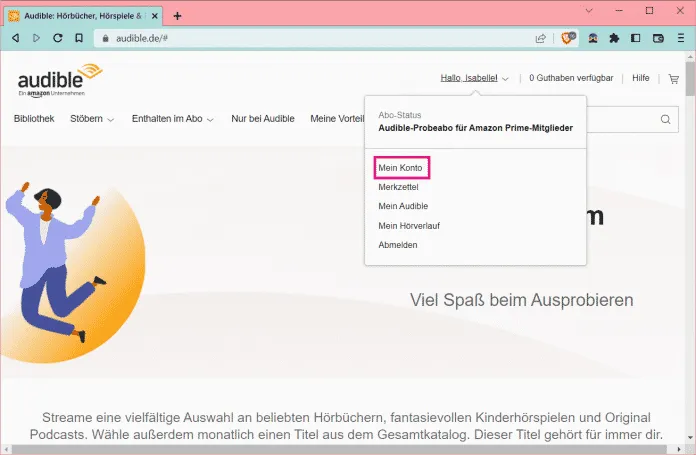Open a new tab with plus icon

[177, 16]
